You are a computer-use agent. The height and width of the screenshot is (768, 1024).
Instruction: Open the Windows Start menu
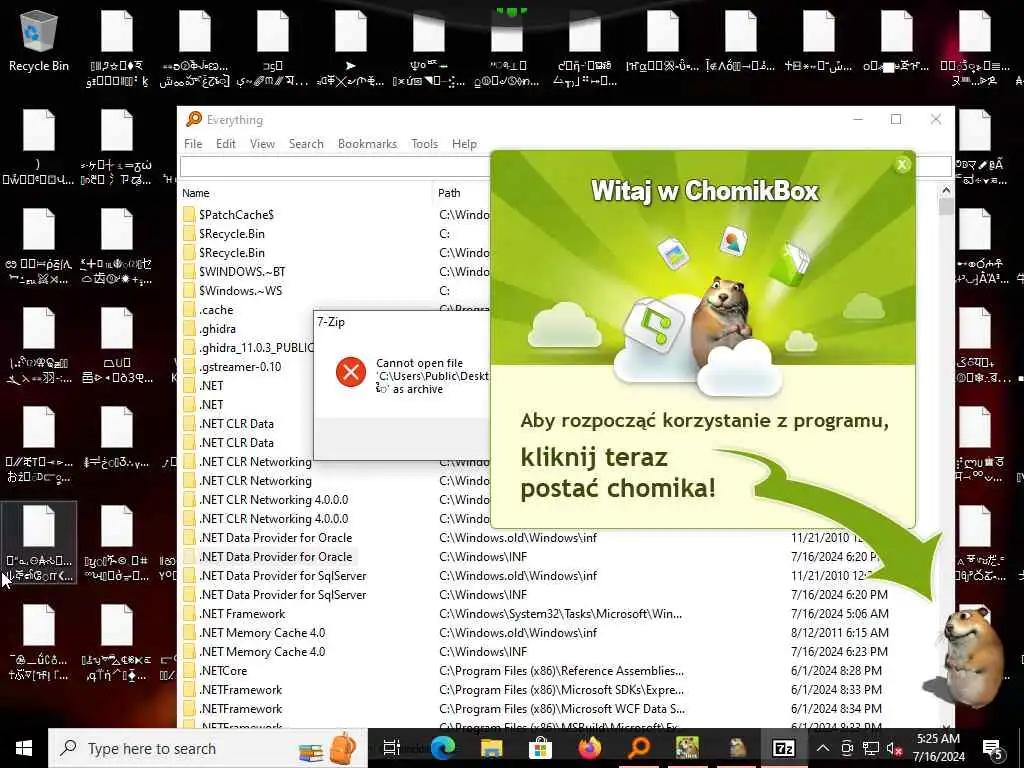pos(24,748)
